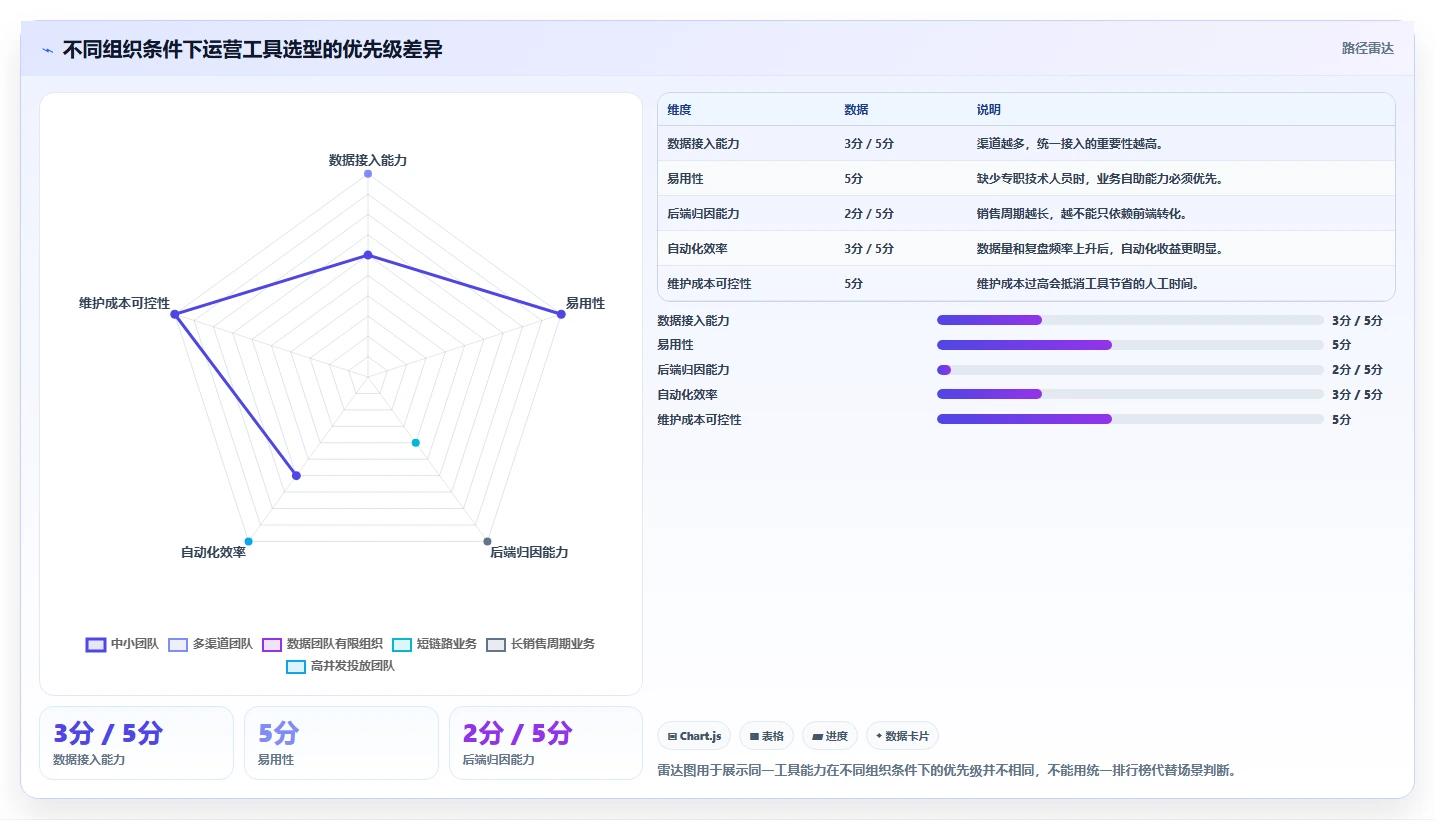Click the 自动化效率 progress bar
This screenshot has width=1435, height=820.
click(x=1130, y=394)
